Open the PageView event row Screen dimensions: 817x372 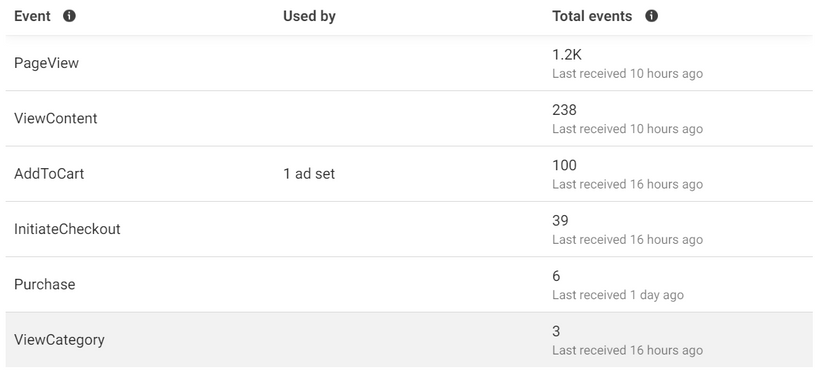[408, 63]
